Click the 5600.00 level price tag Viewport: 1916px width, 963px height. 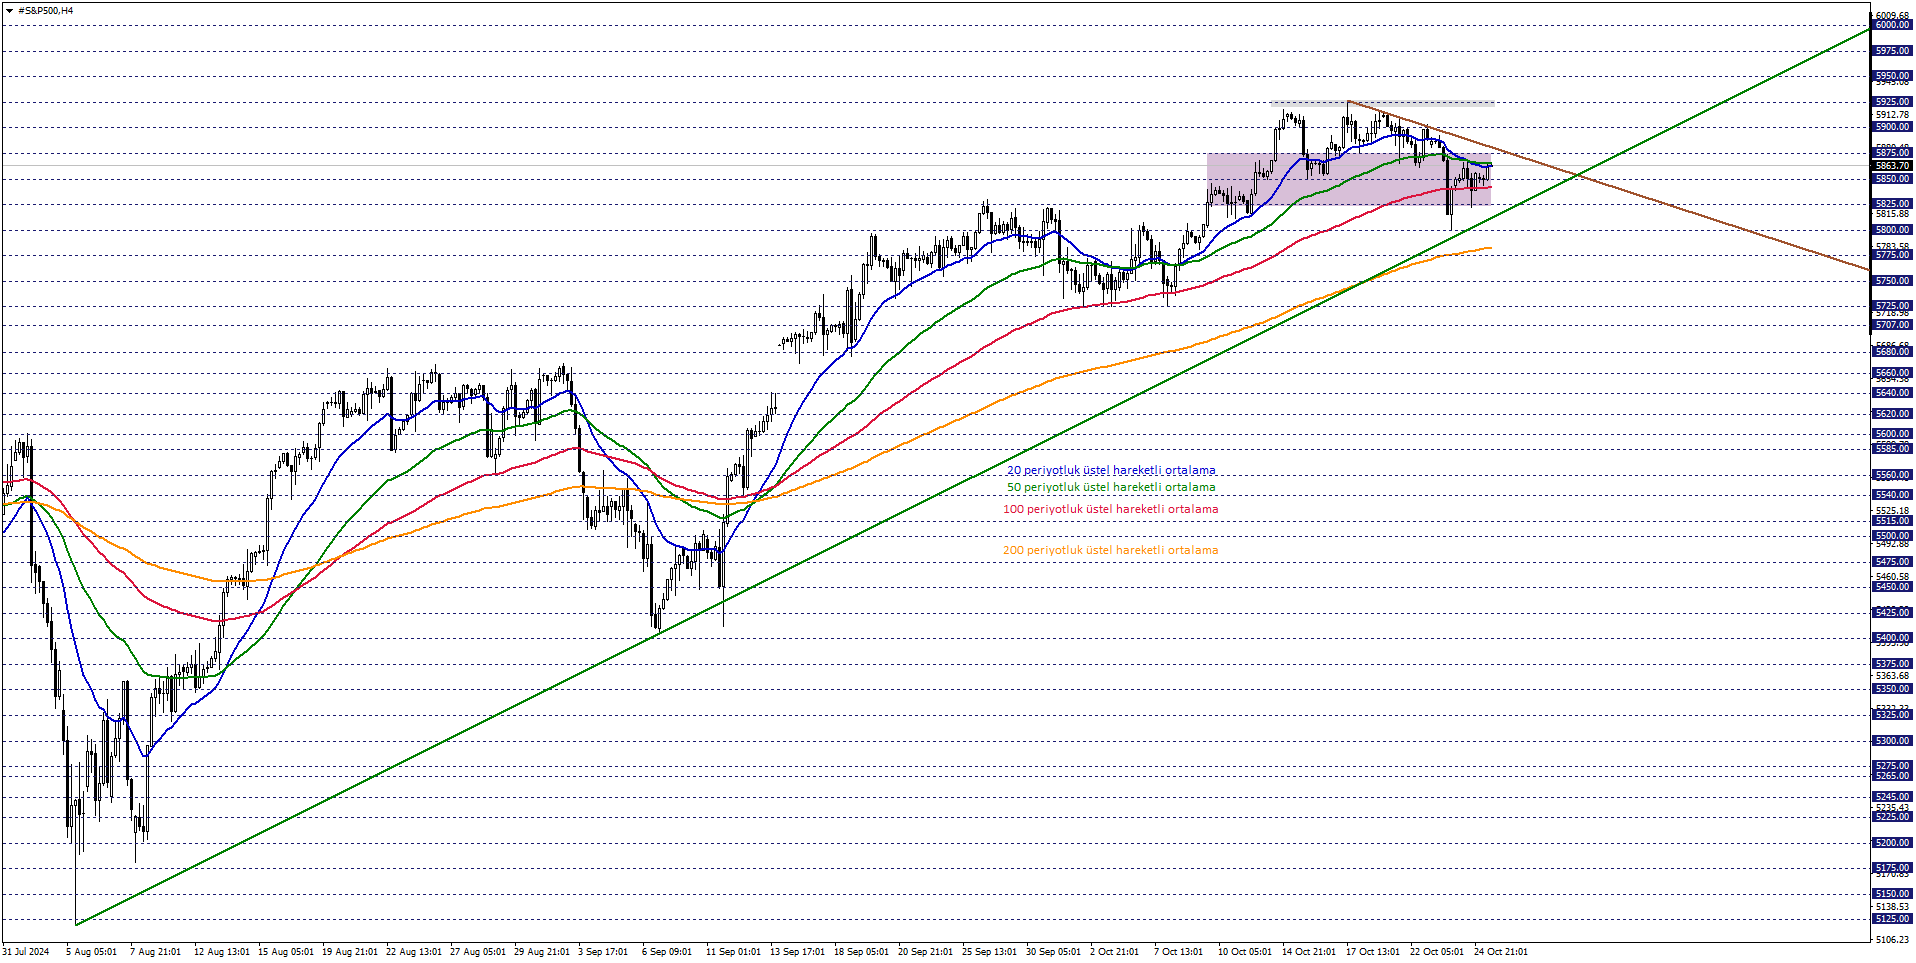coord(1892,434)
